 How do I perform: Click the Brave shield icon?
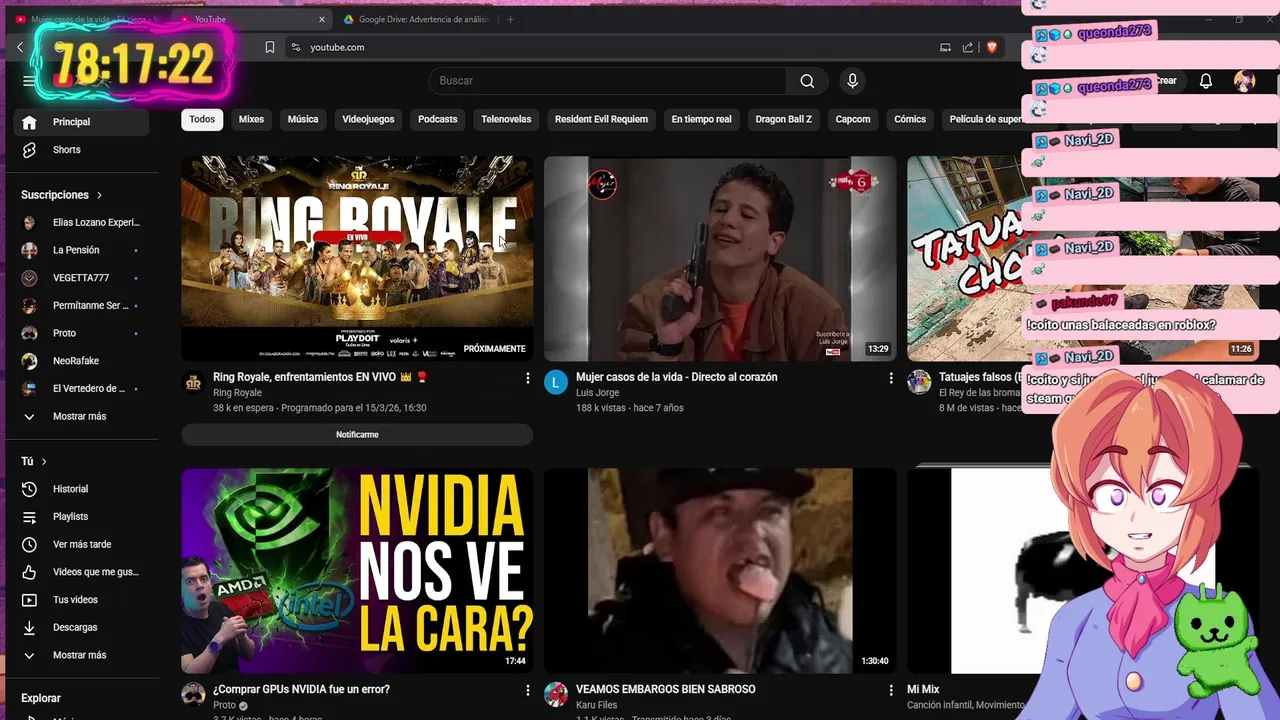[x=992, y=47]
